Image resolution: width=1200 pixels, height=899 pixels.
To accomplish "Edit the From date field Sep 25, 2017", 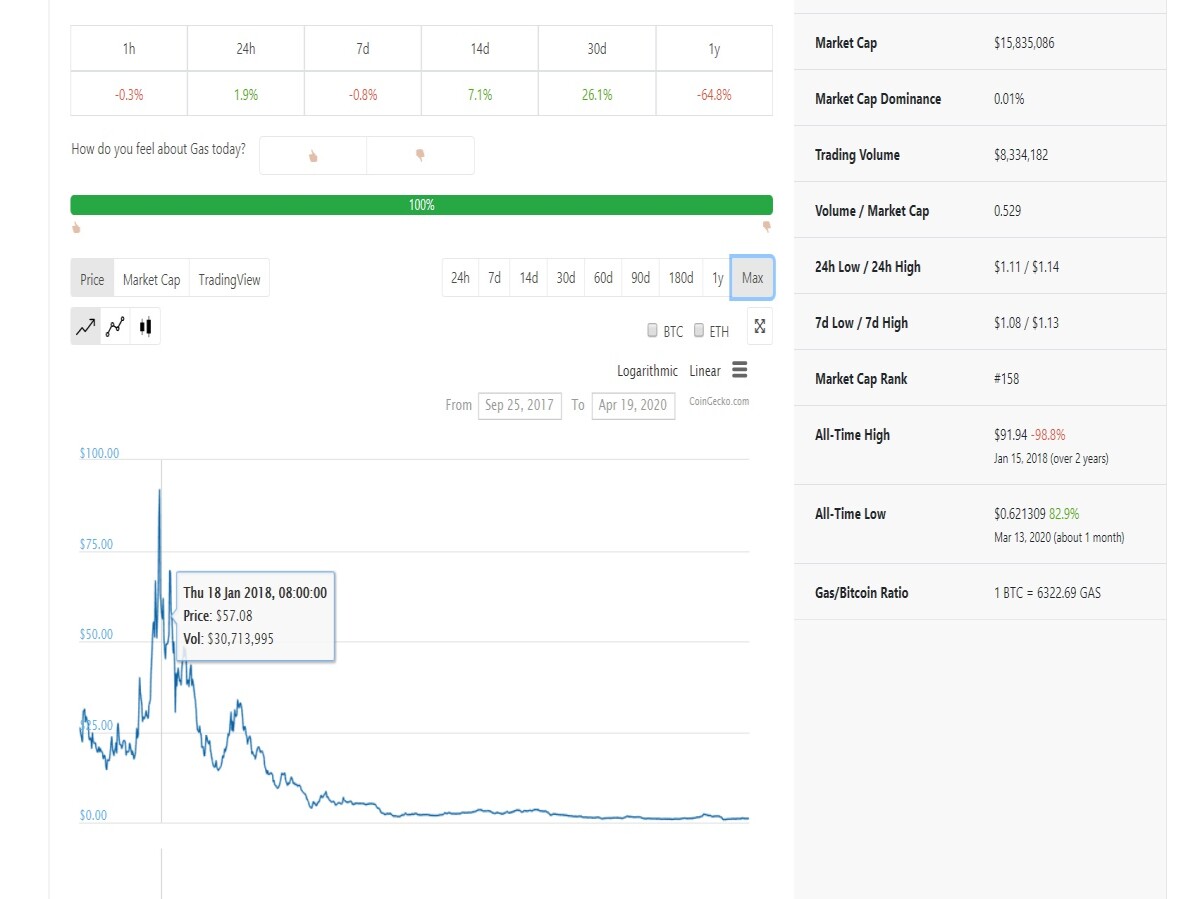I will click(520, 405).
